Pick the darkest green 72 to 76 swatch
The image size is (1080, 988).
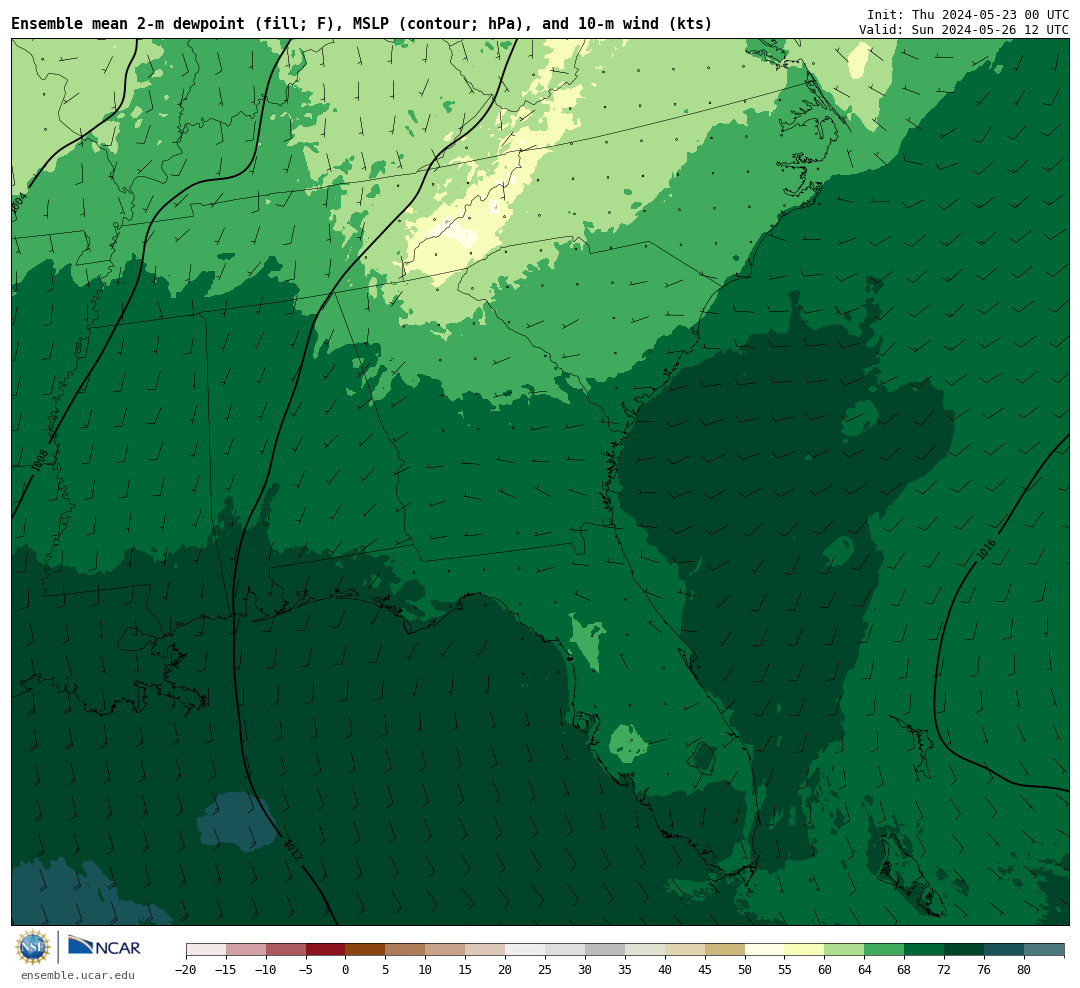pos(964,950)
